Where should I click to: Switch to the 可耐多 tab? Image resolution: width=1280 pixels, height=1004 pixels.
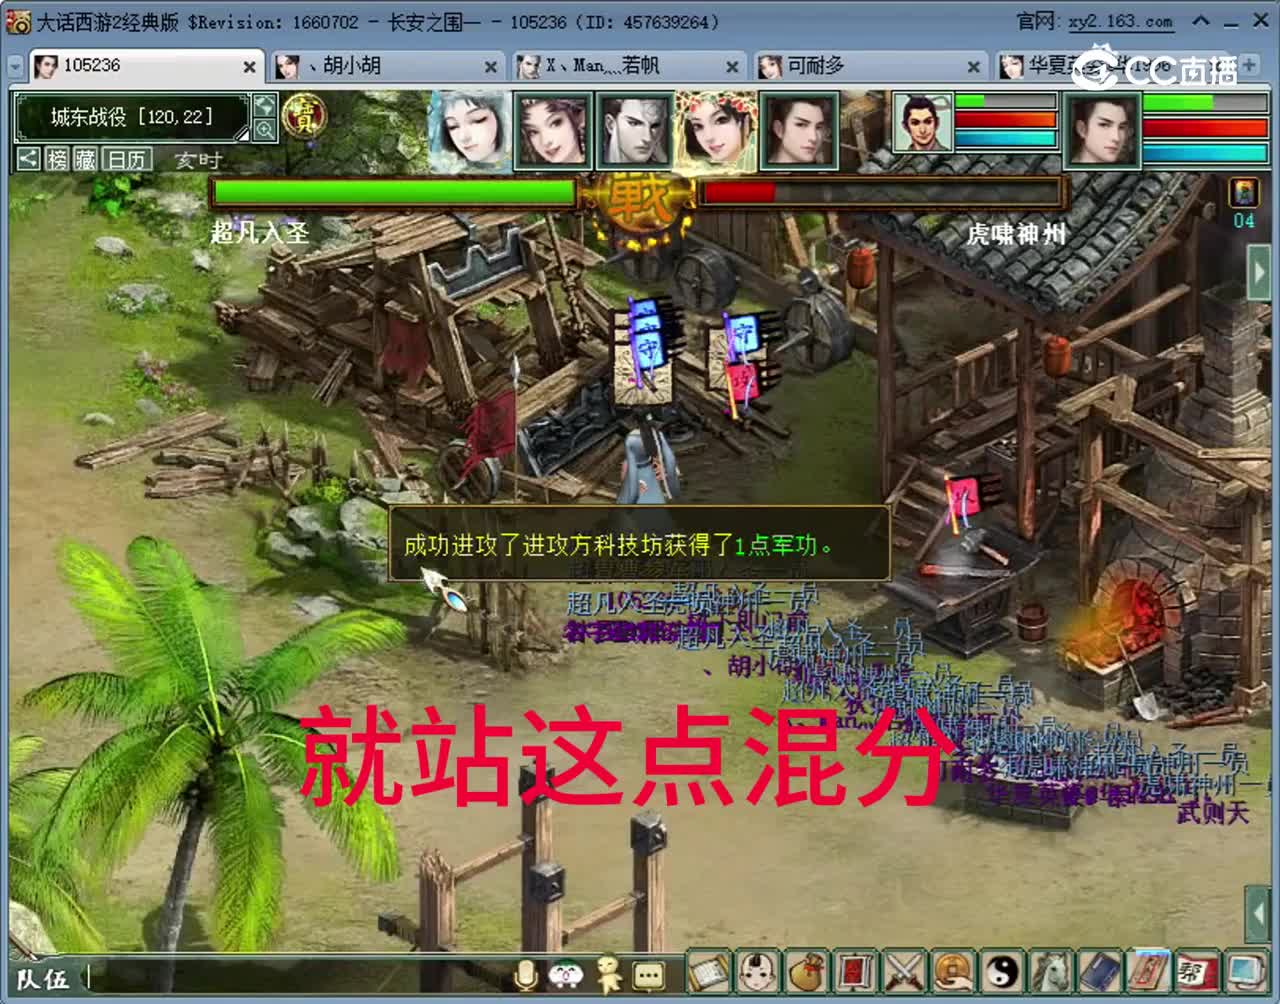(870, 66)
